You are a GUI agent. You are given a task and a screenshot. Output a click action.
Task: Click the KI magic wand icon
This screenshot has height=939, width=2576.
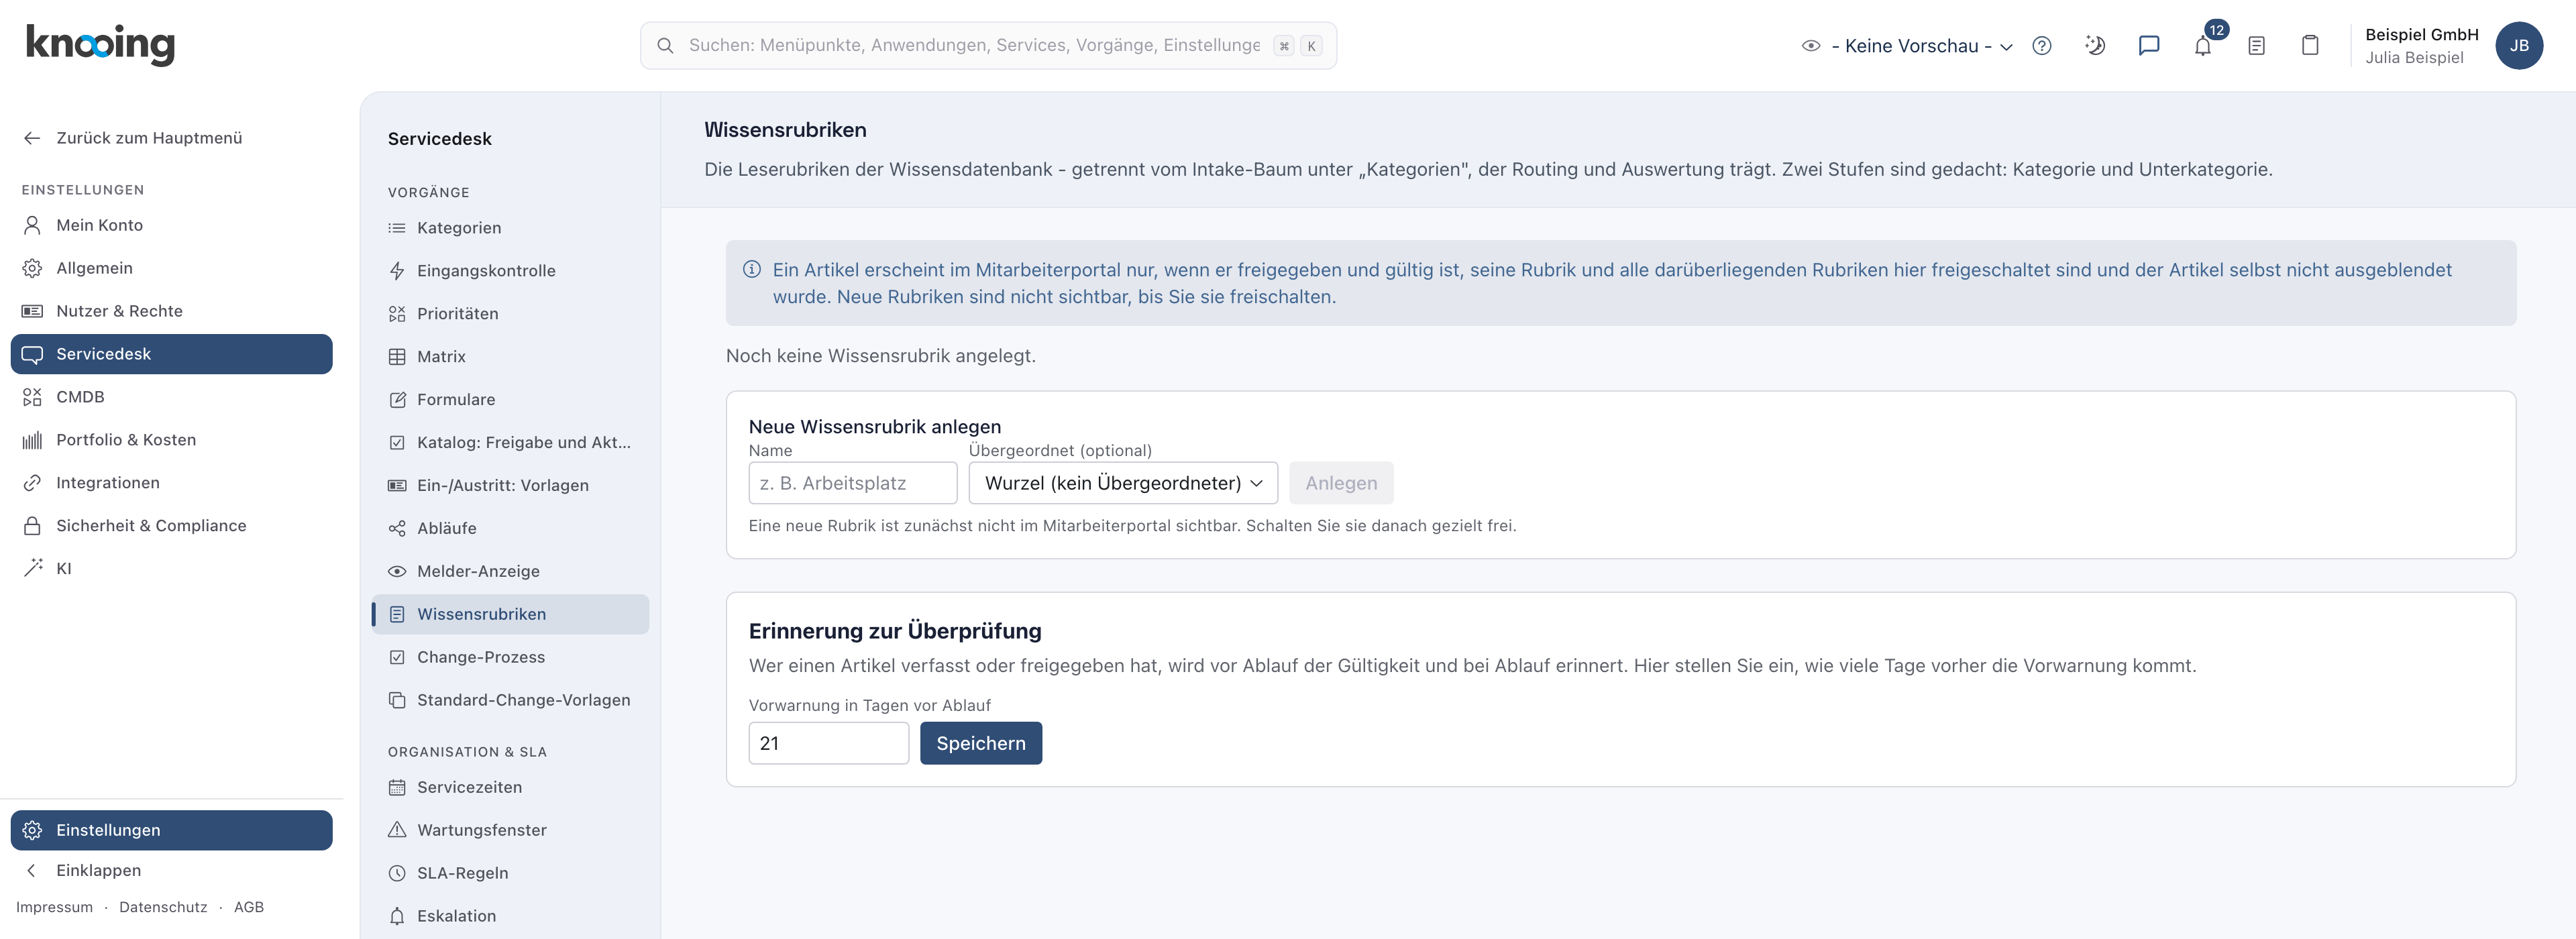click(x=32, y=568)
